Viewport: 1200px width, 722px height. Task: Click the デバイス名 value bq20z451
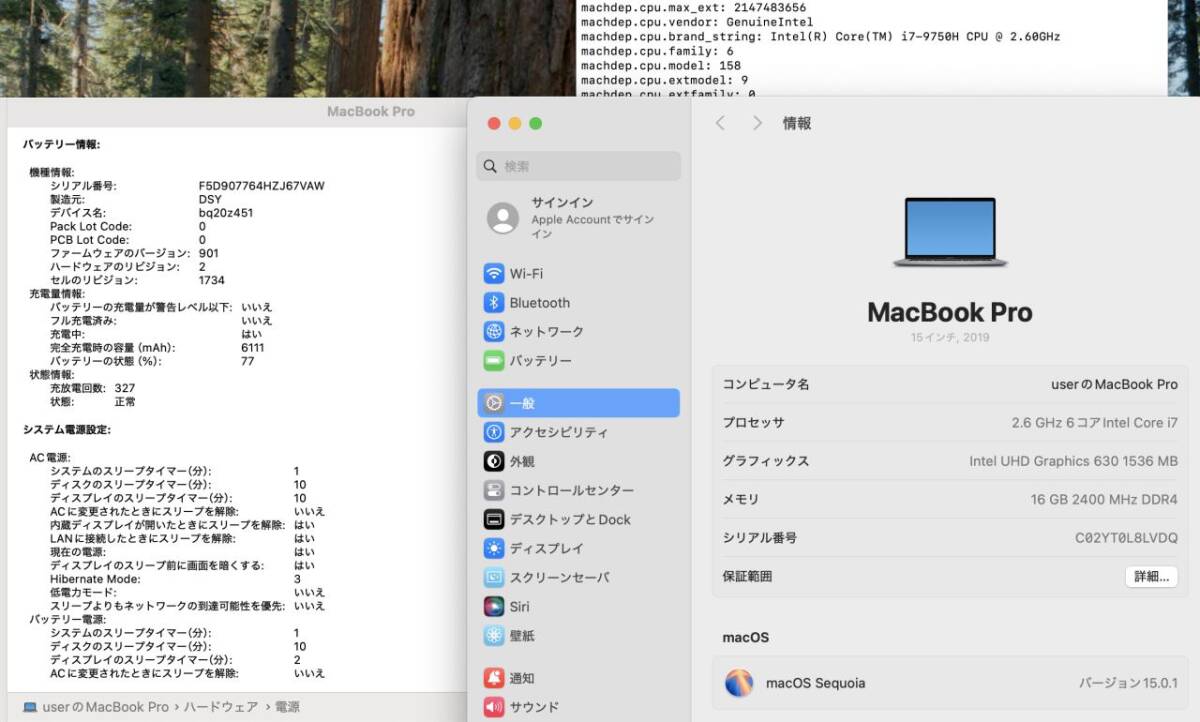[226, 213]
